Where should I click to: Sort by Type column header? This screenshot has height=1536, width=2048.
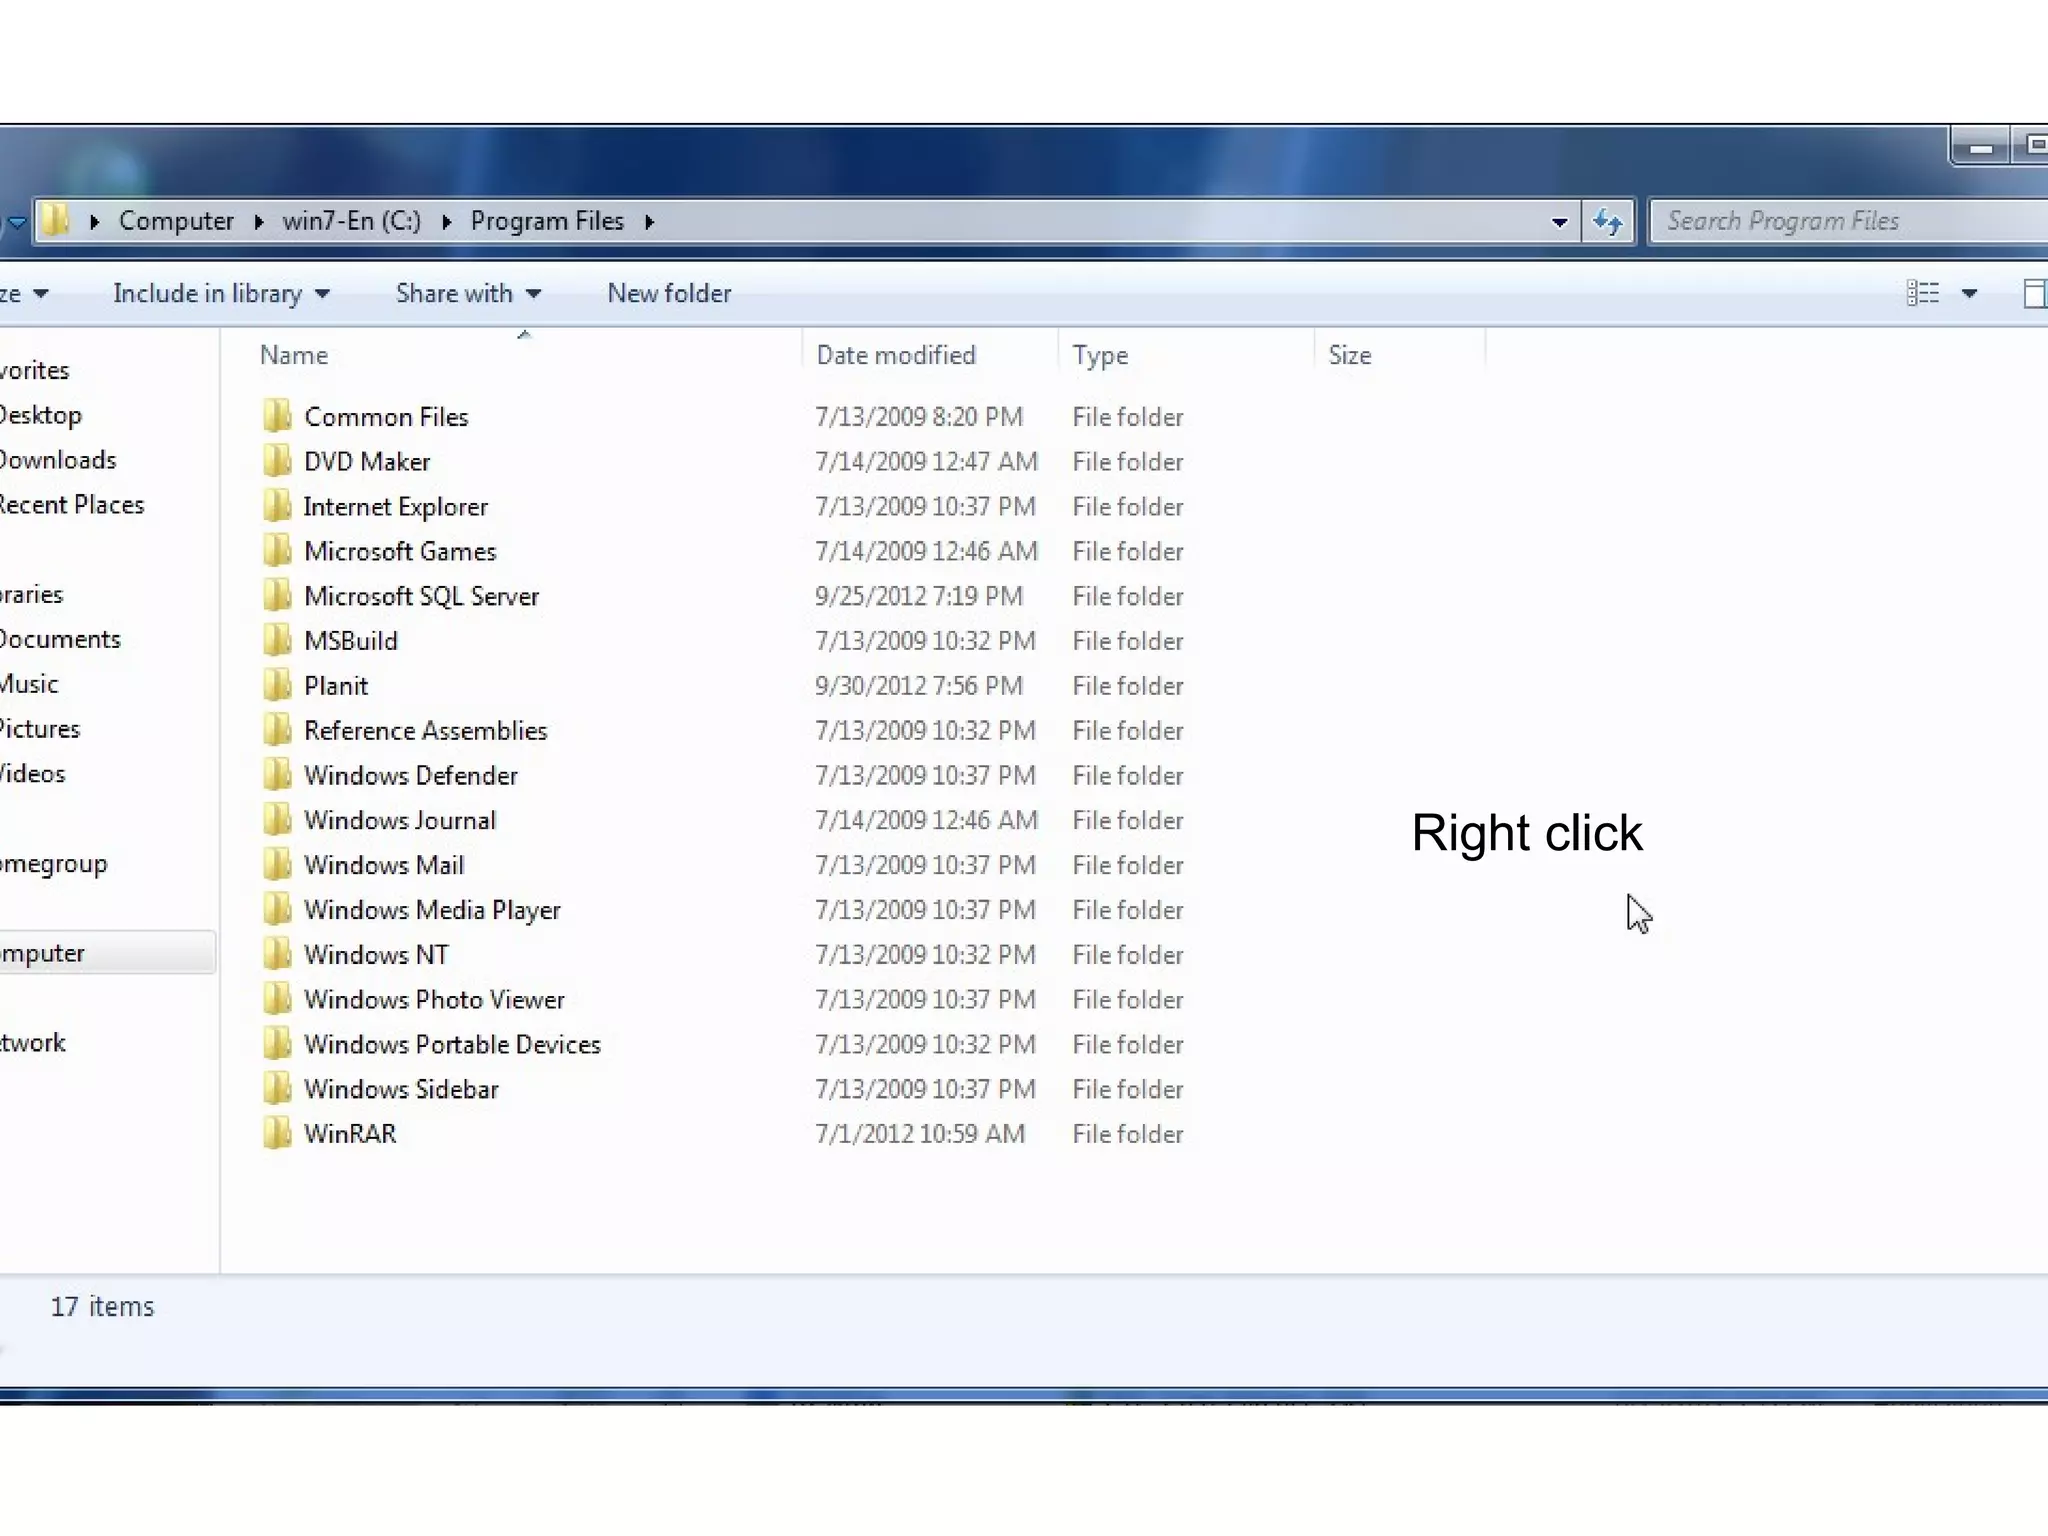(x=1100, y=355)
